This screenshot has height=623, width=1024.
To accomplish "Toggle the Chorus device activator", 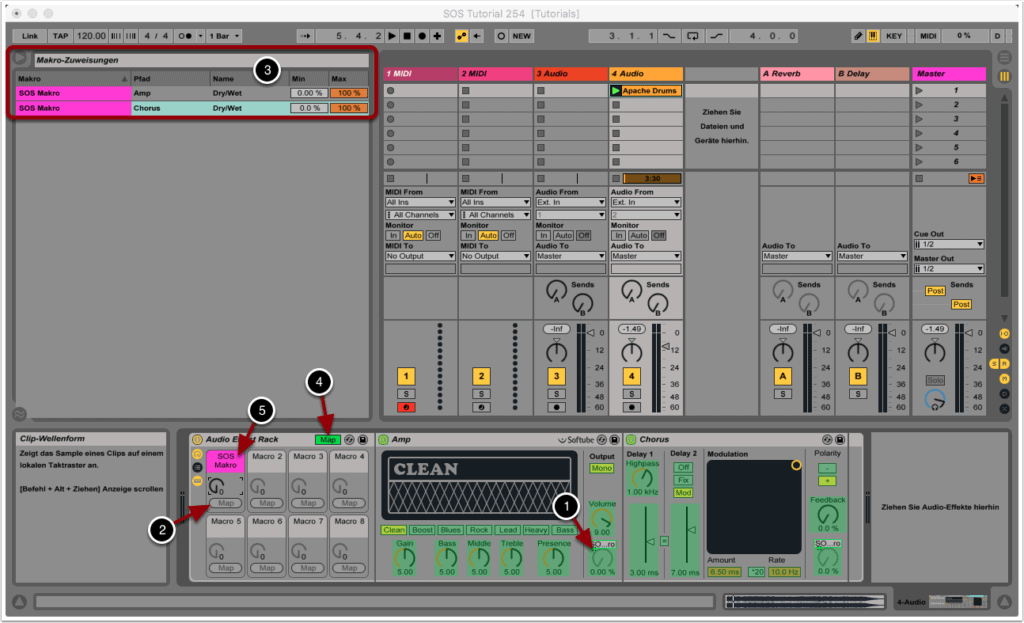I will [632, 440].
